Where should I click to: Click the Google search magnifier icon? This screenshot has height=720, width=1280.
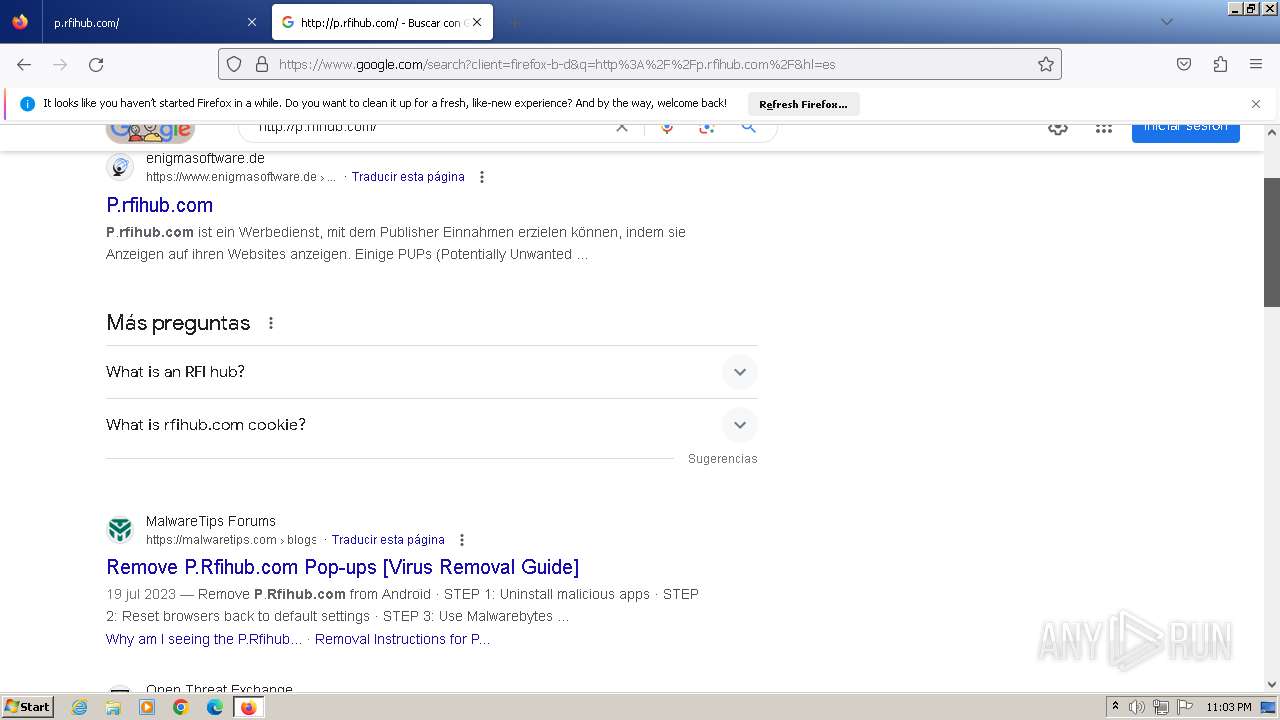(748, 127)
